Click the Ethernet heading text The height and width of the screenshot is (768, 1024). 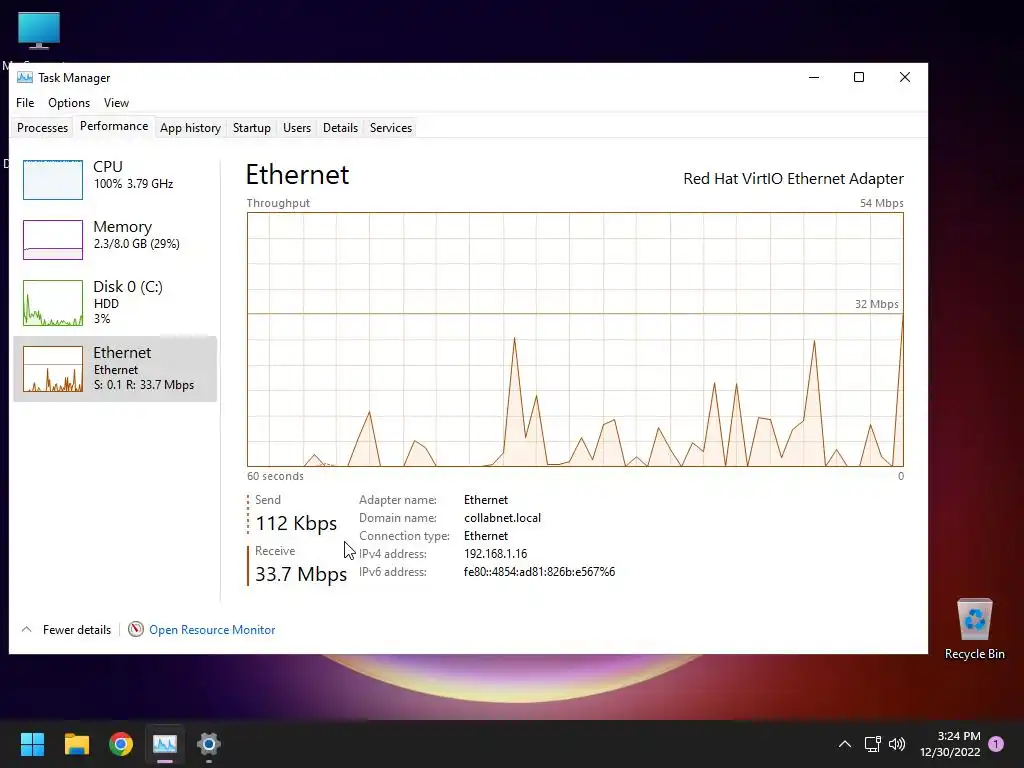pyautogui.click(x=297, y=175)
